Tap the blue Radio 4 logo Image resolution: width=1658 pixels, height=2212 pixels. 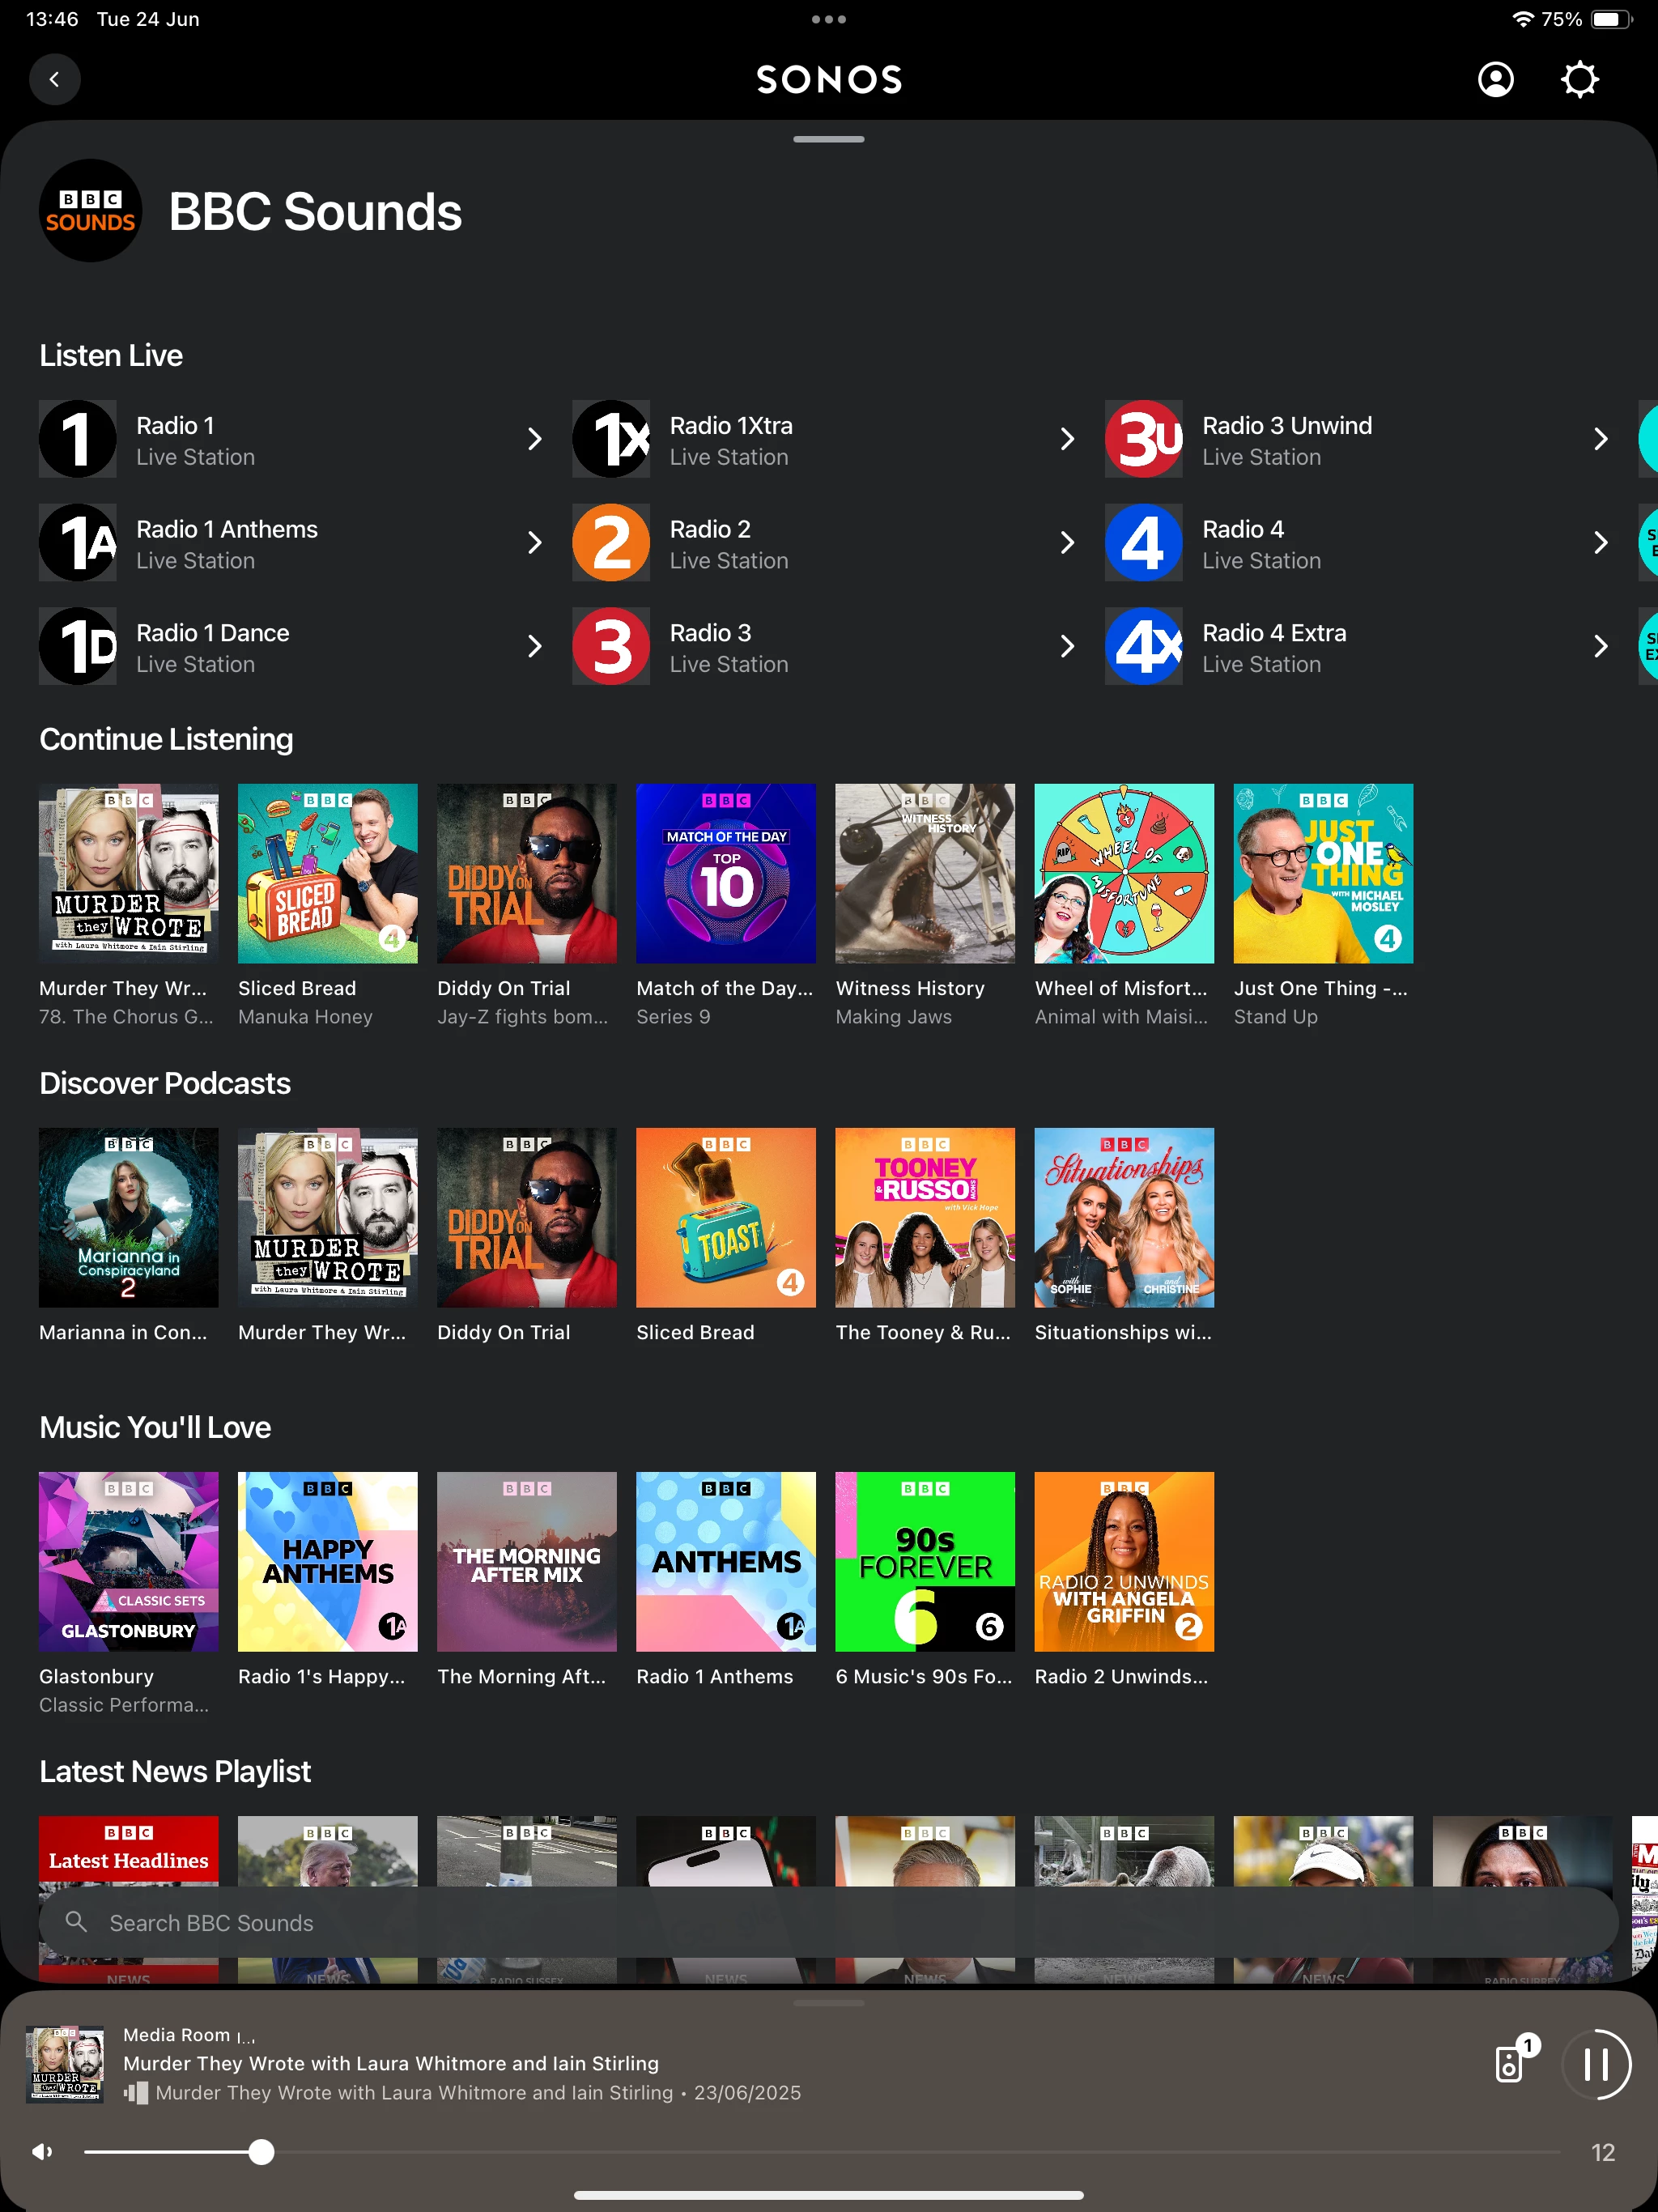pos(1144,543)
